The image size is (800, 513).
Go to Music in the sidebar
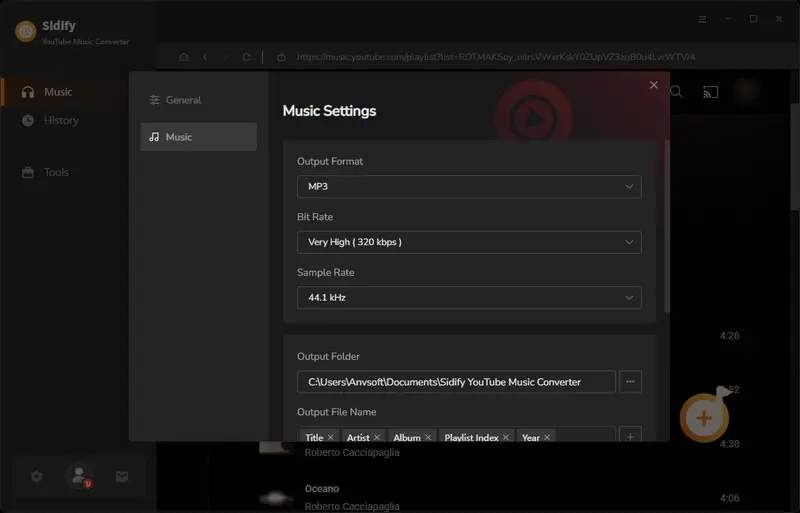click(x=57, y=92)
